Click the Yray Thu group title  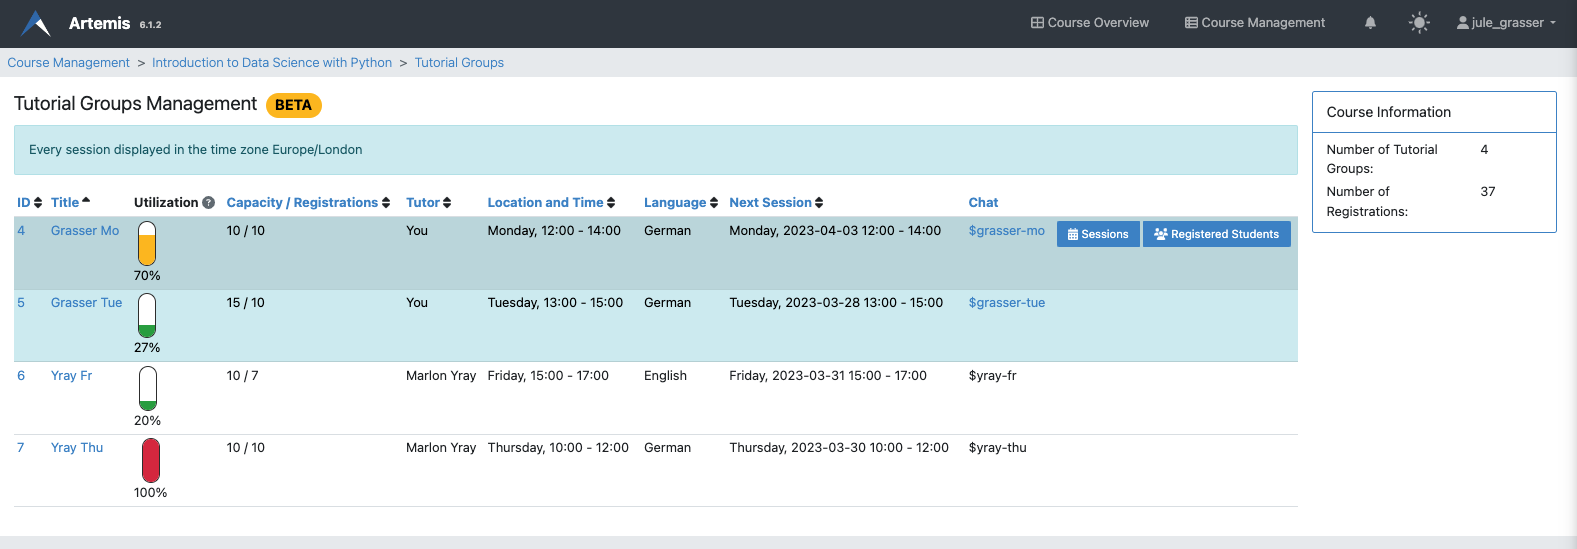point(77,448)
